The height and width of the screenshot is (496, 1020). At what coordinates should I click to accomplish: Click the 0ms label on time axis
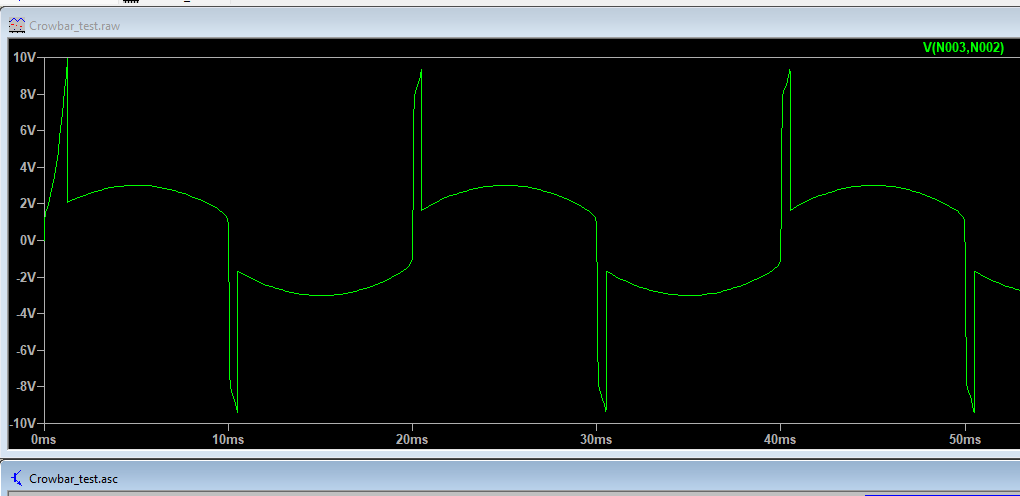pyautogui.click(x=45, y=440)
